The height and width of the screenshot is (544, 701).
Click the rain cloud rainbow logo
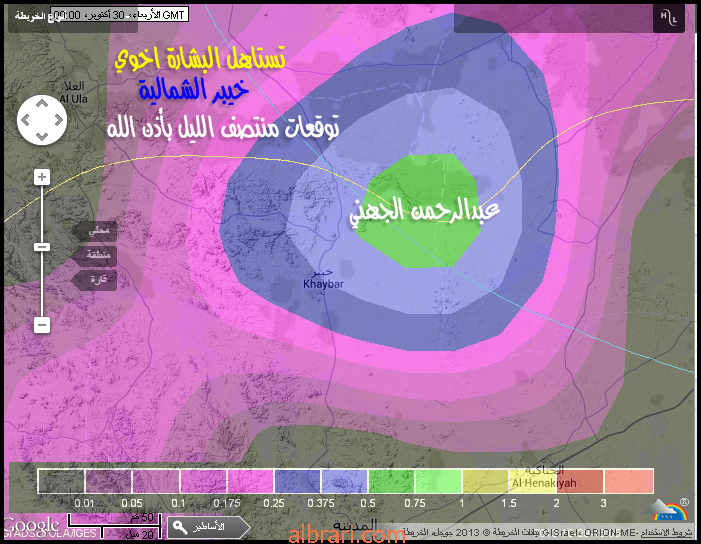pyautogui.click(x=667, y=510)
